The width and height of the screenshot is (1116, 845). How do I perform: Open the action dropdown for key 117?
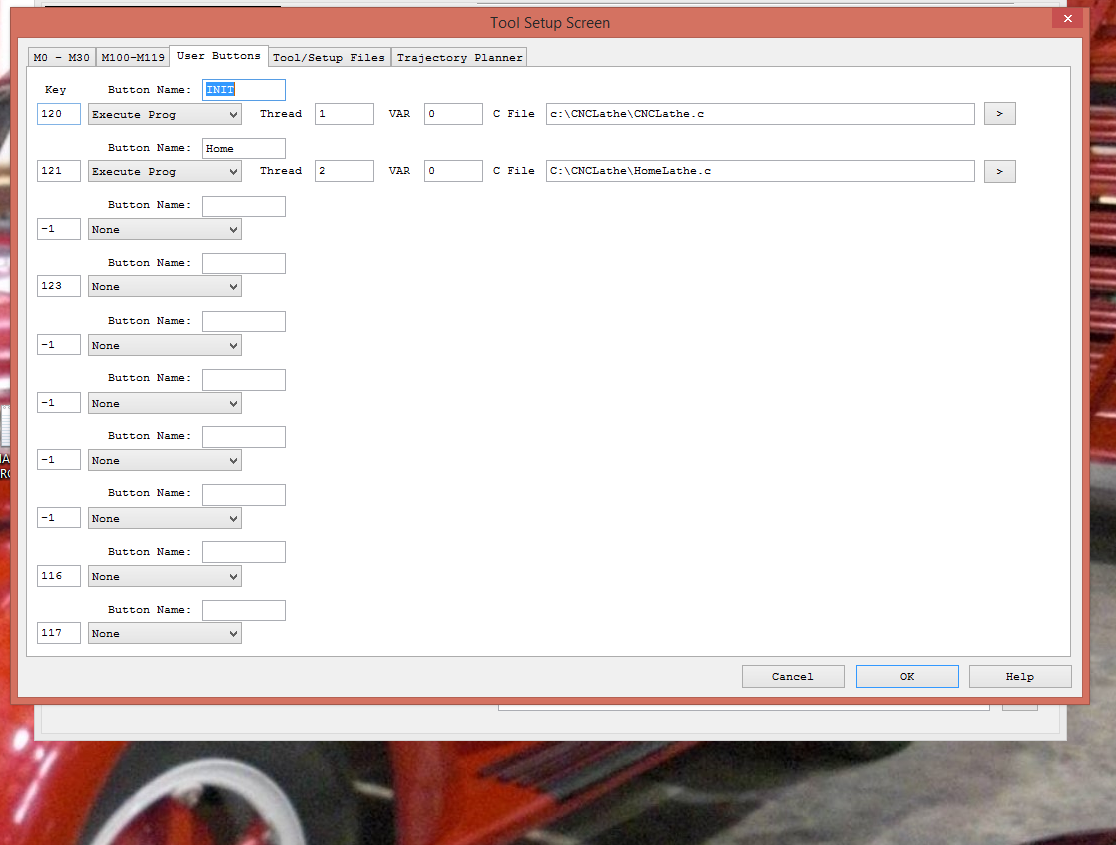[x=164, y=633]
